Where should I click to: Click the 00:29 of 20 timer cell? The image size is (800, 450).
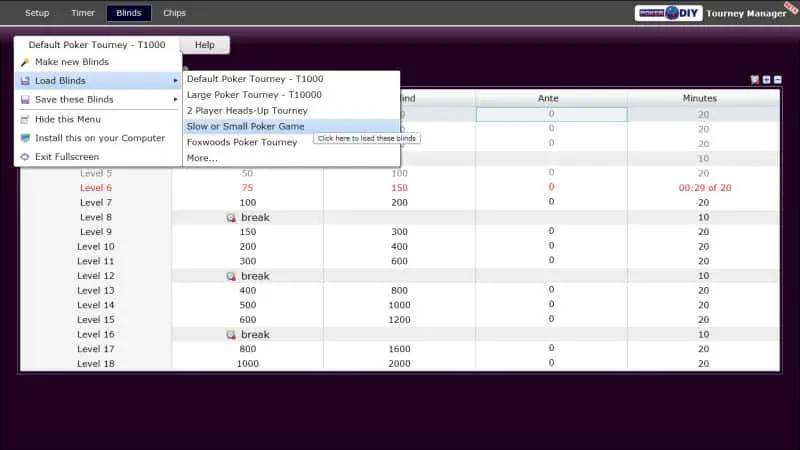point(705,188)
